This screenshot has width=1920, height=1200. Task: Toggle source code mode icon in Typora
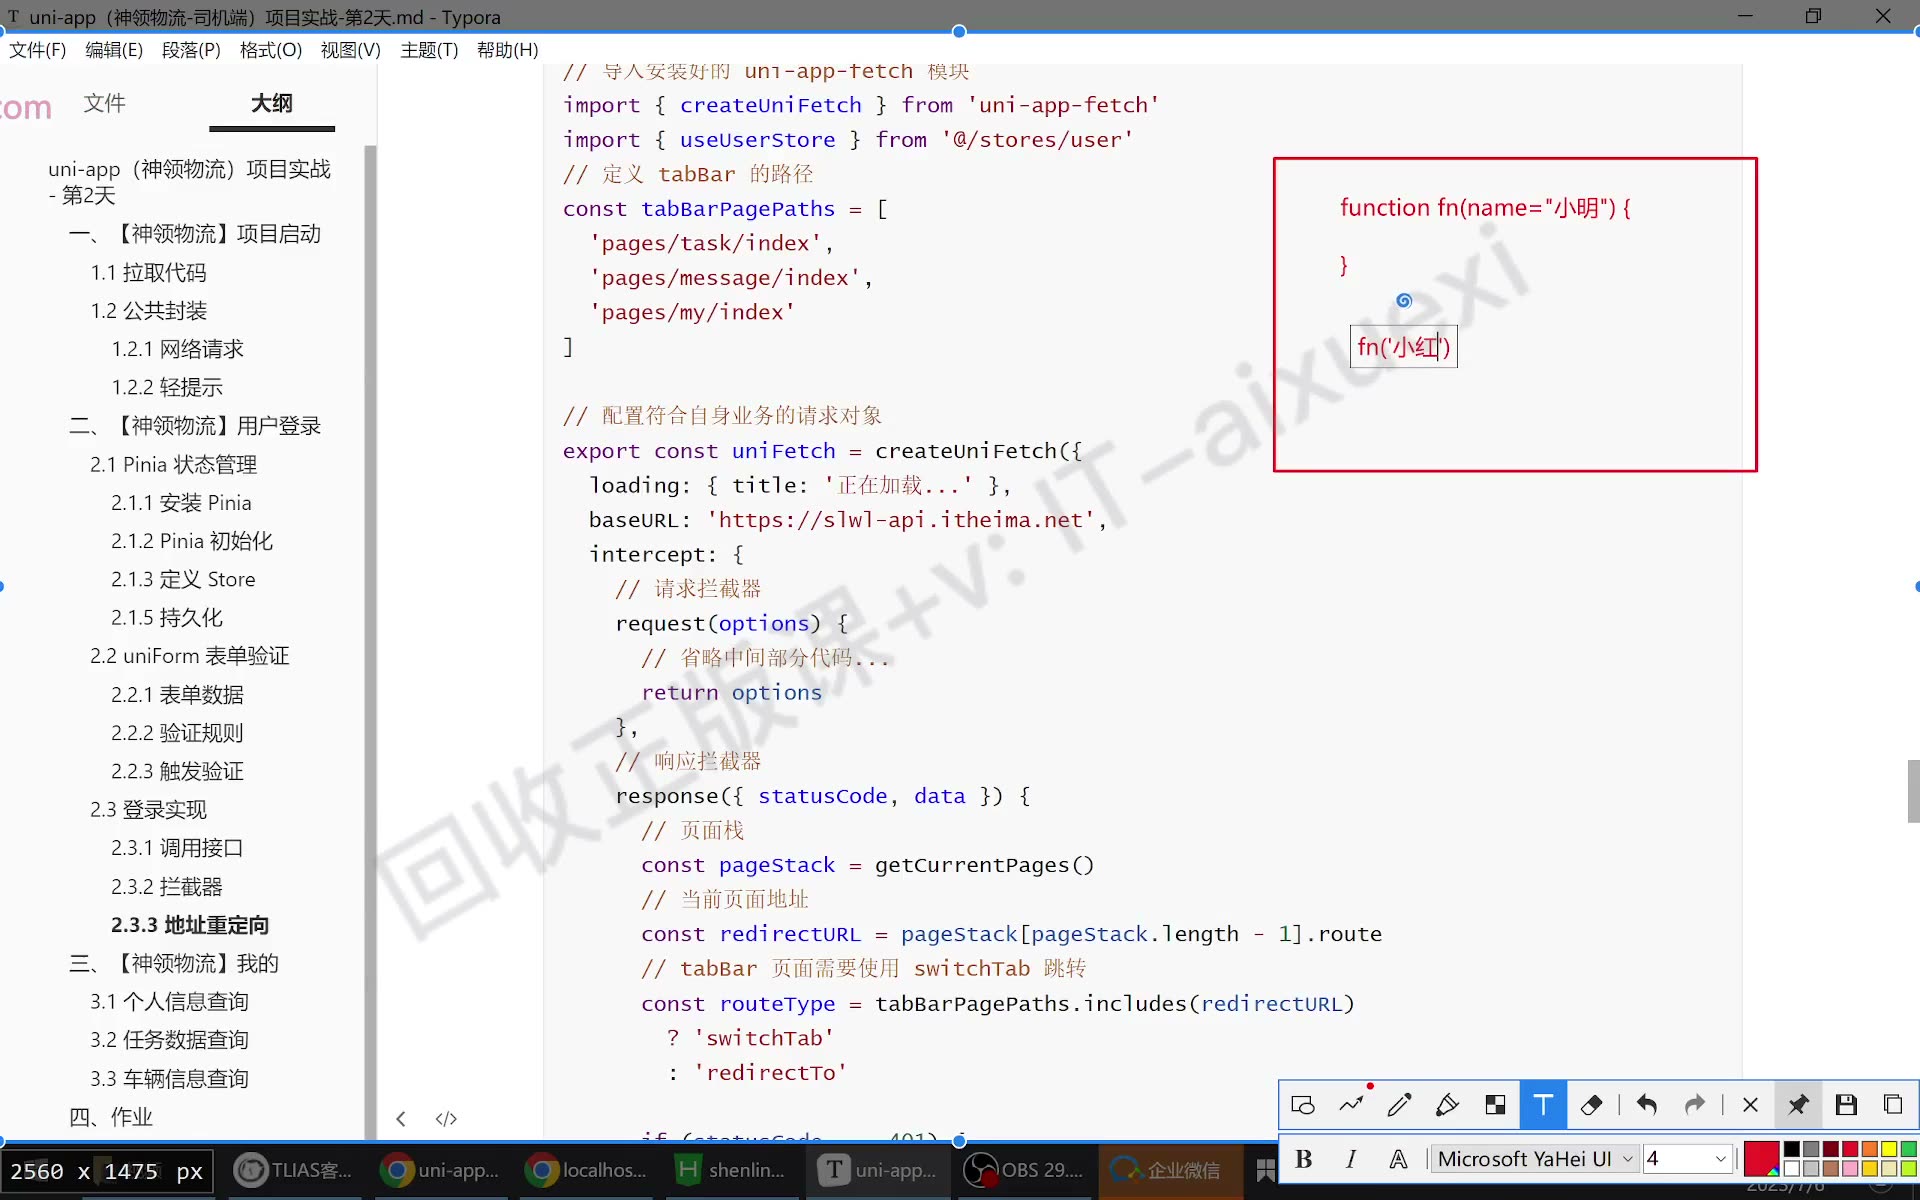coord(446,1119)
